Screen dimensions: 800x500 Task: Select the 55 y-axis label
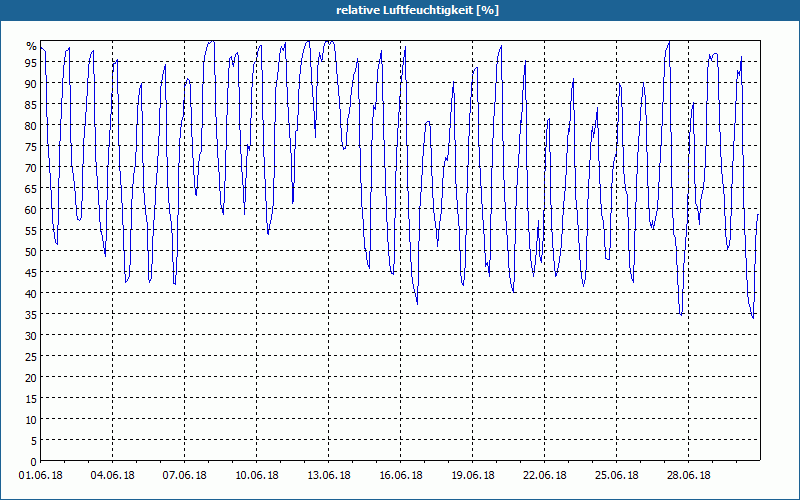click(32, 231)
